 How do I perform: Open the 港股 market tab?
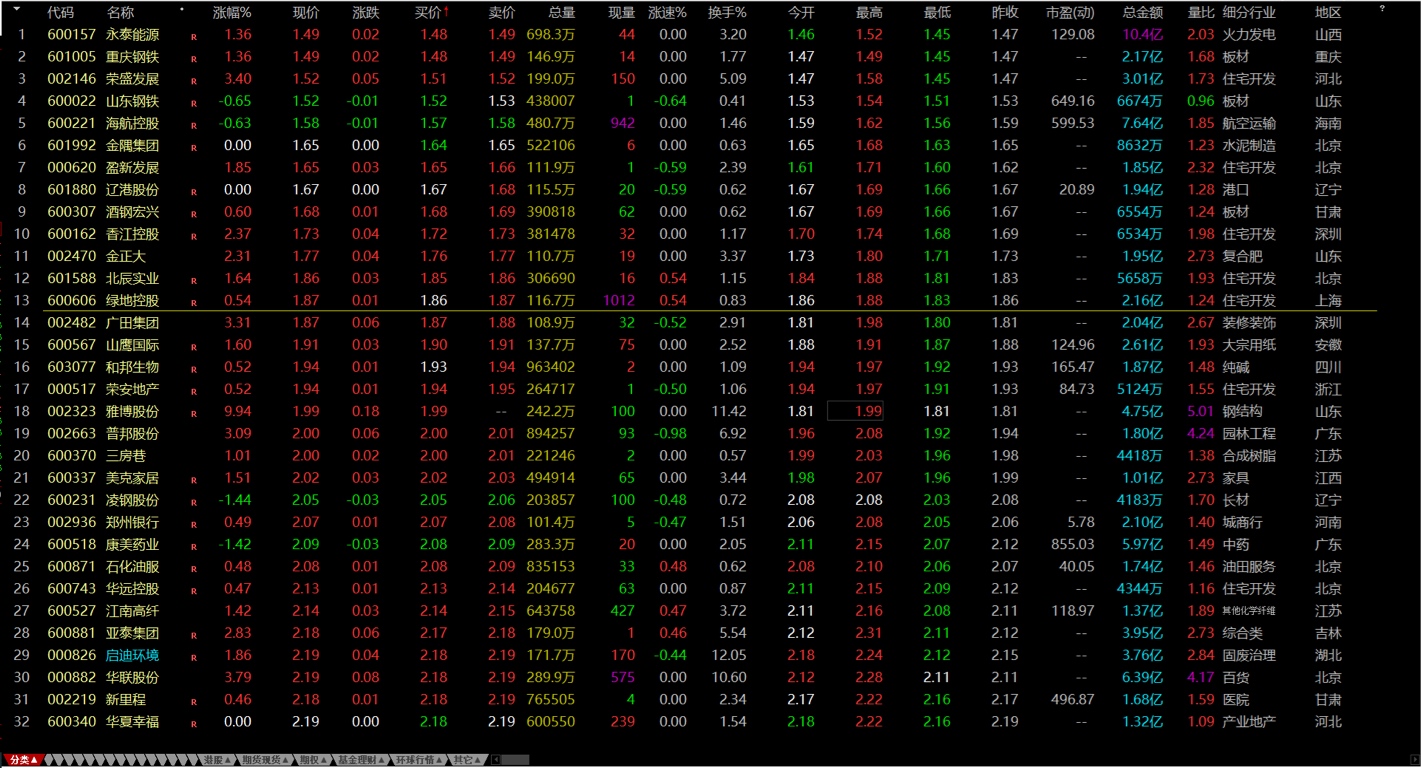pos(217,760)
